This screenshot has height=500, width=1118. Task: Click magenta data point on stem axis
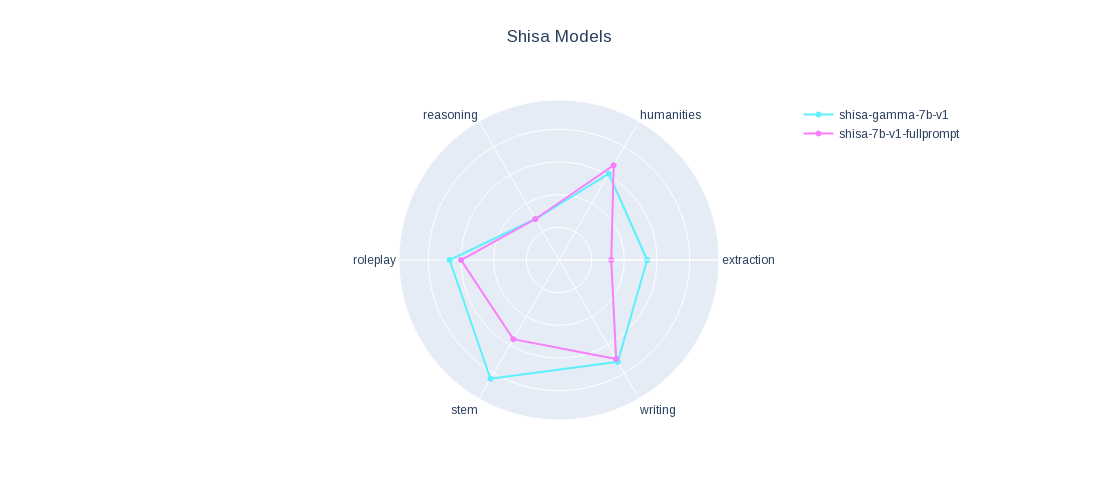[x=513, y=339]
